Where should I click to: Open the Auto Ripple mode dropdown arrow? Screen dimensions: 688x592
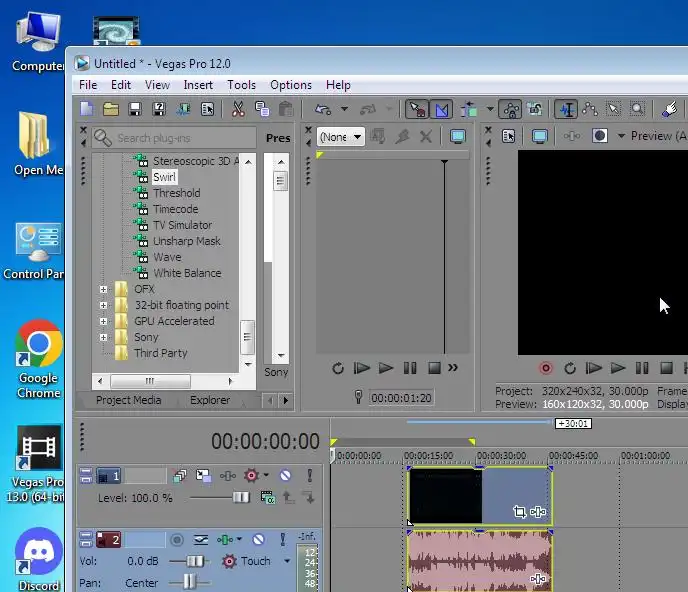490,109
